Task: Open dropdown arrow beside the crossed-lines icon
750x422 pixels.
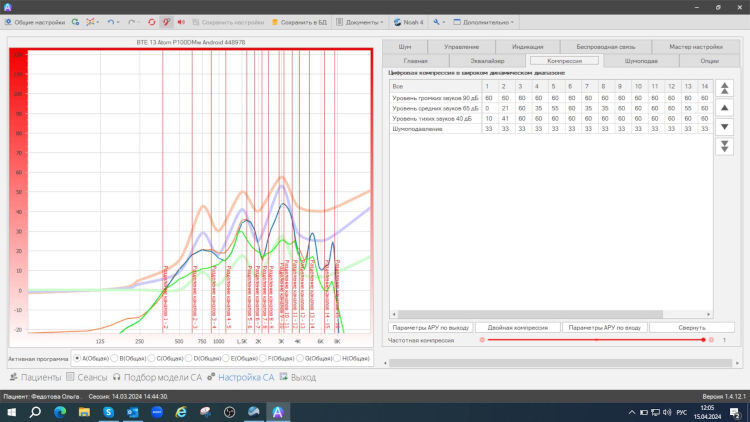Action: (98, 22)
